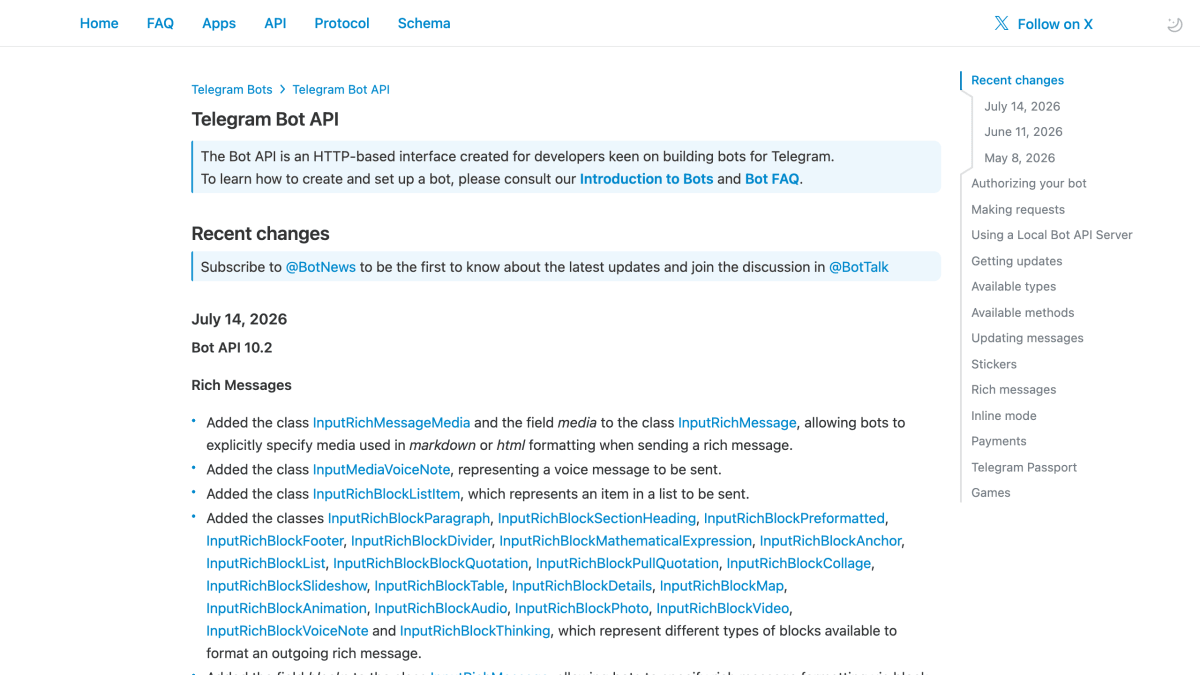Go to Available types section
This screenshot has width=1200, height=675.
point(1013,286)
